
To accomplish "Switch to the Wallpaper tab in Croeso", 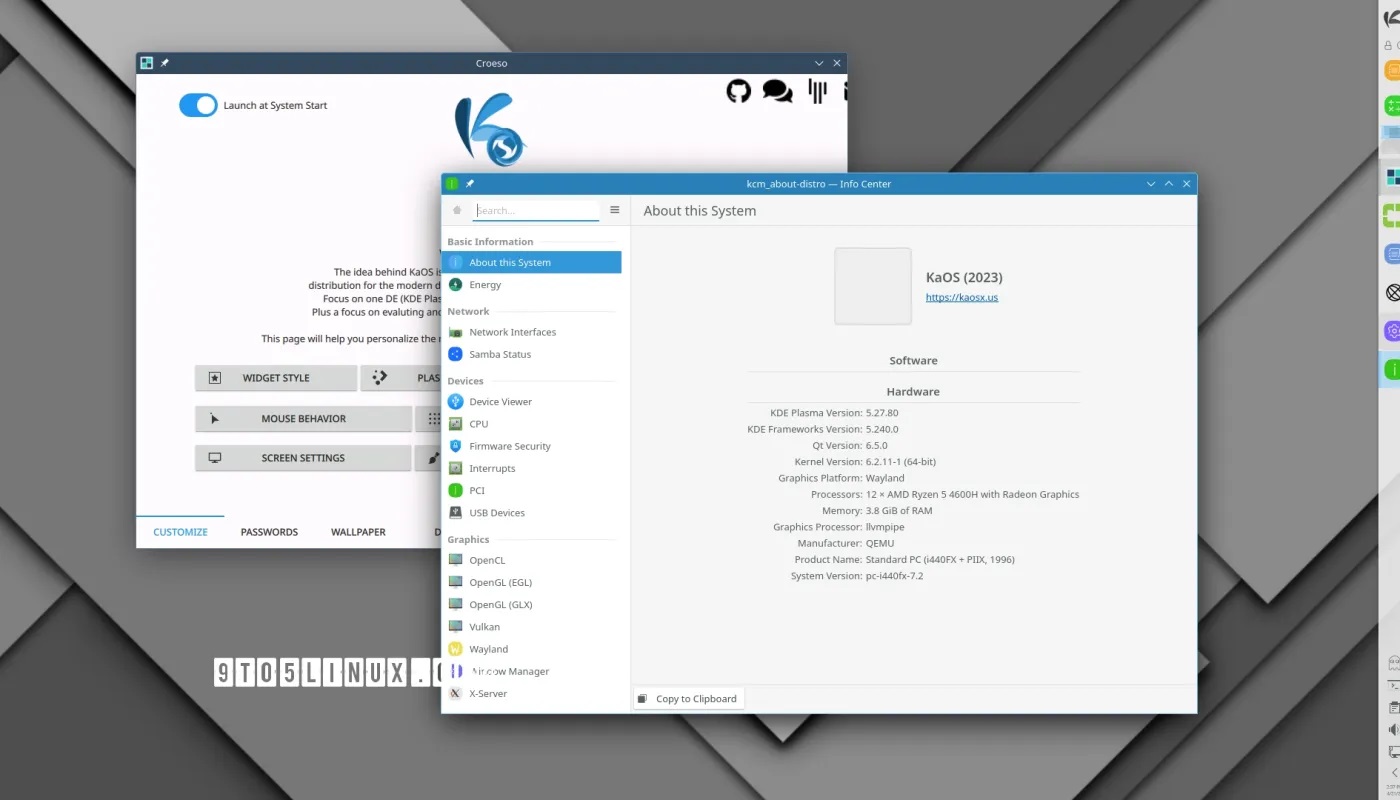I will tap(357, 531).
